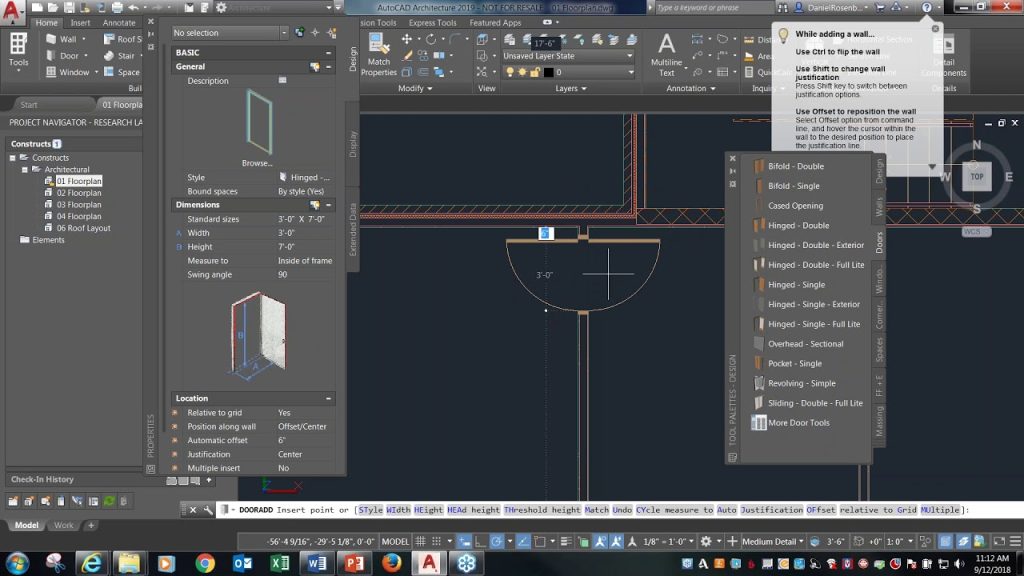Toggle the layer lock icon in Layers panel
The image size is (1024, 576).
536,72
